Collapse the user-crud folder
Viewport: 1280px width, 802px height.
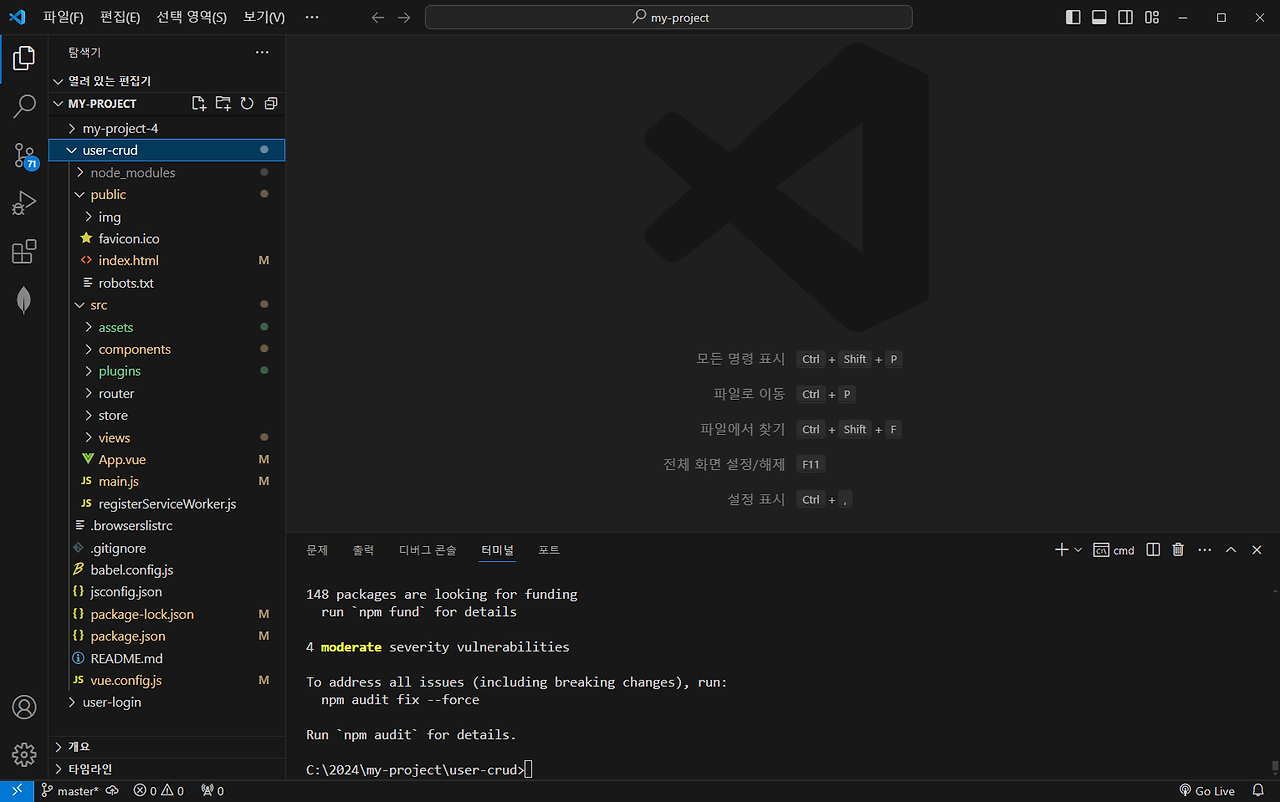[167, 150]
